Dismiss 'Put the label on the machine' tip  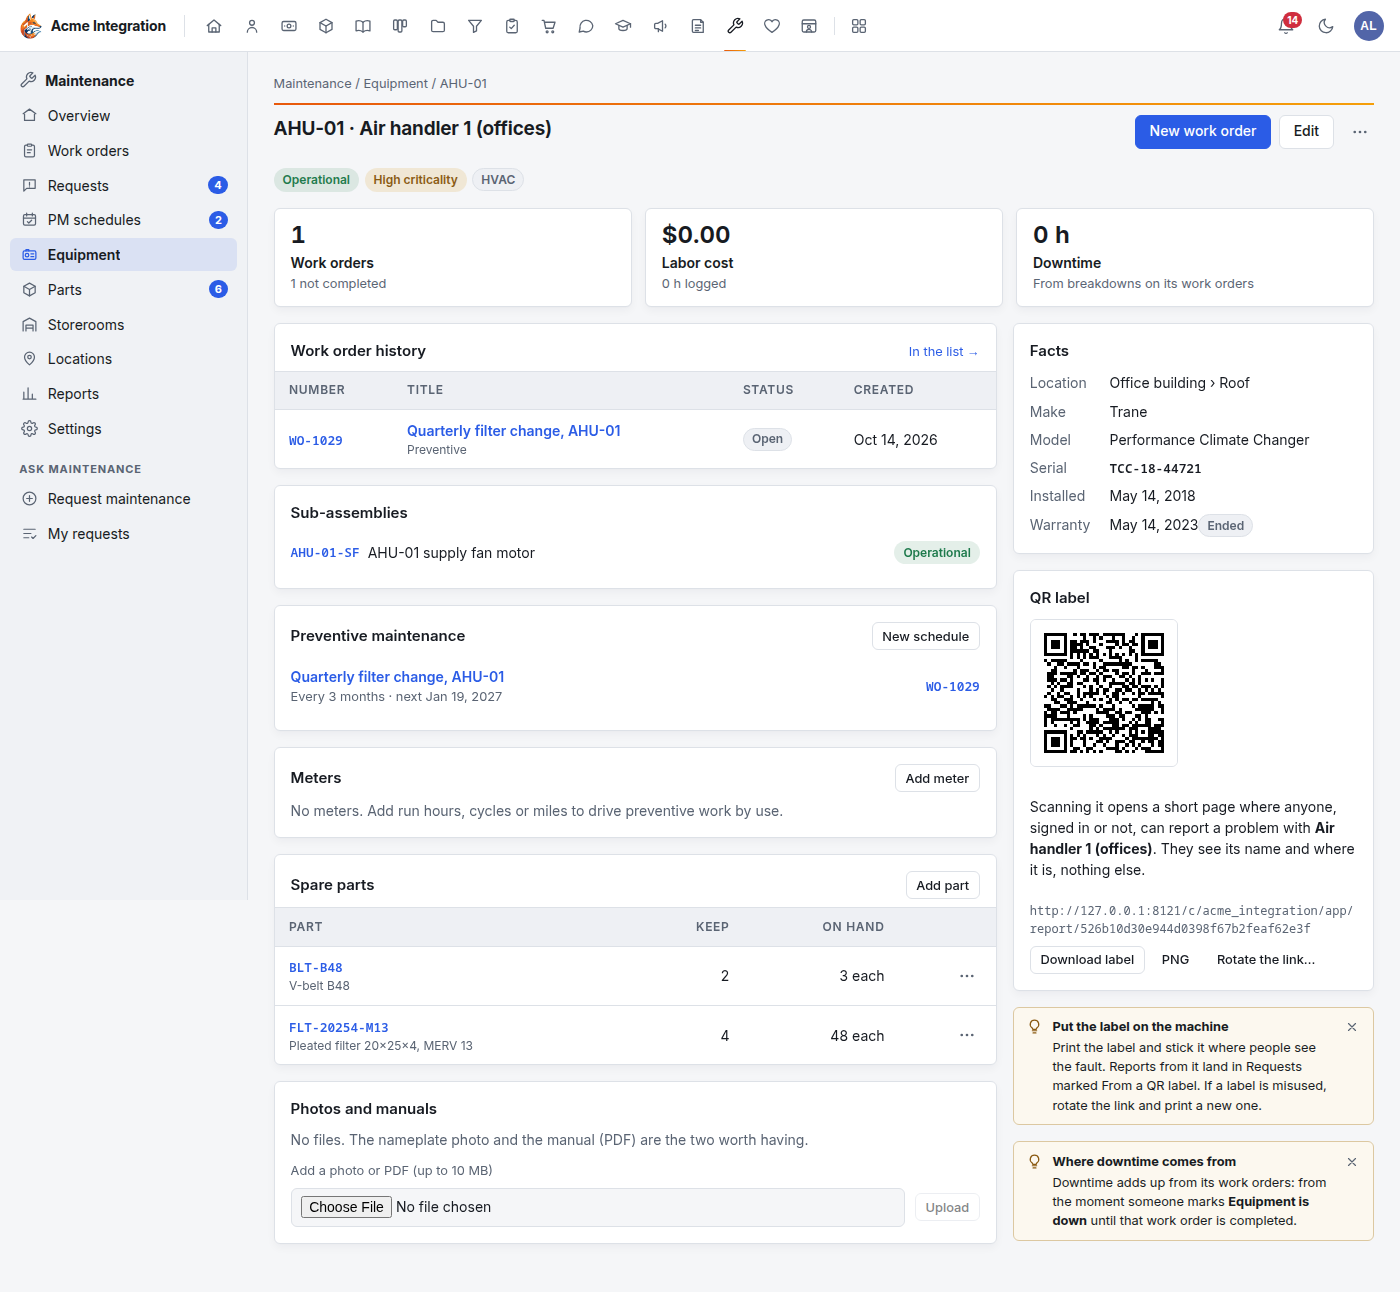[x=1352, y=1027]
